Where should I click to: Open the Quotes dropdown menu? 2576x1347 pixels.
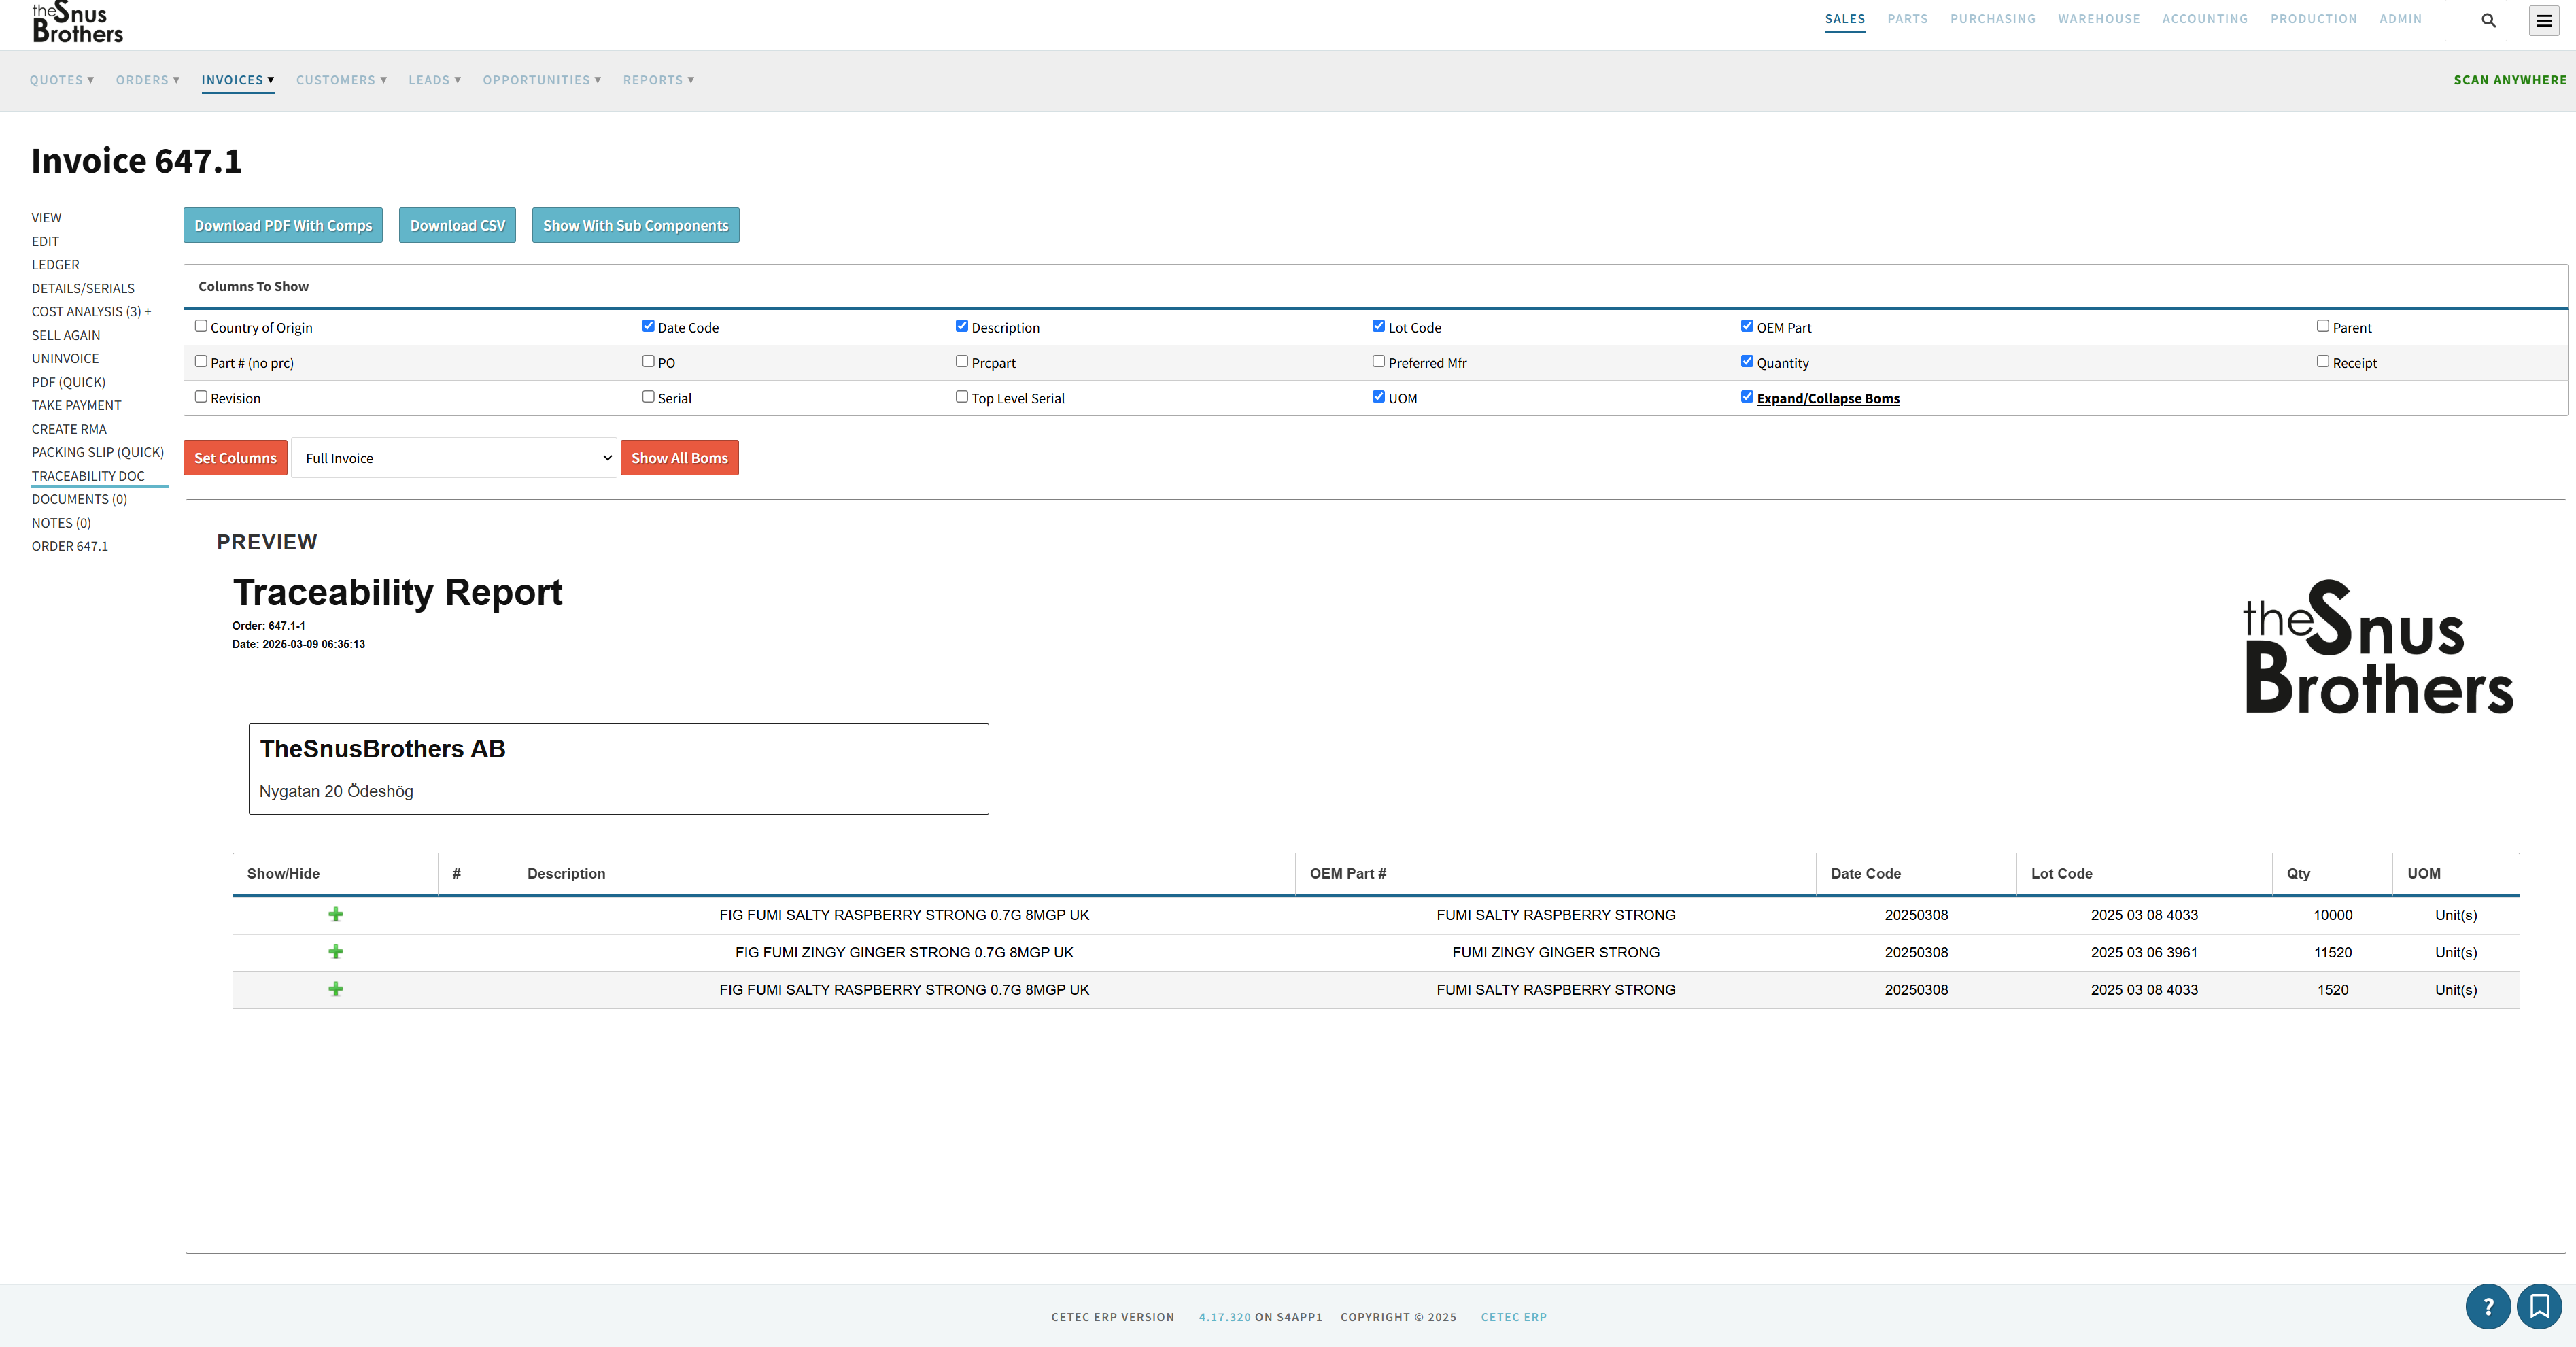(x=62, y=80)
